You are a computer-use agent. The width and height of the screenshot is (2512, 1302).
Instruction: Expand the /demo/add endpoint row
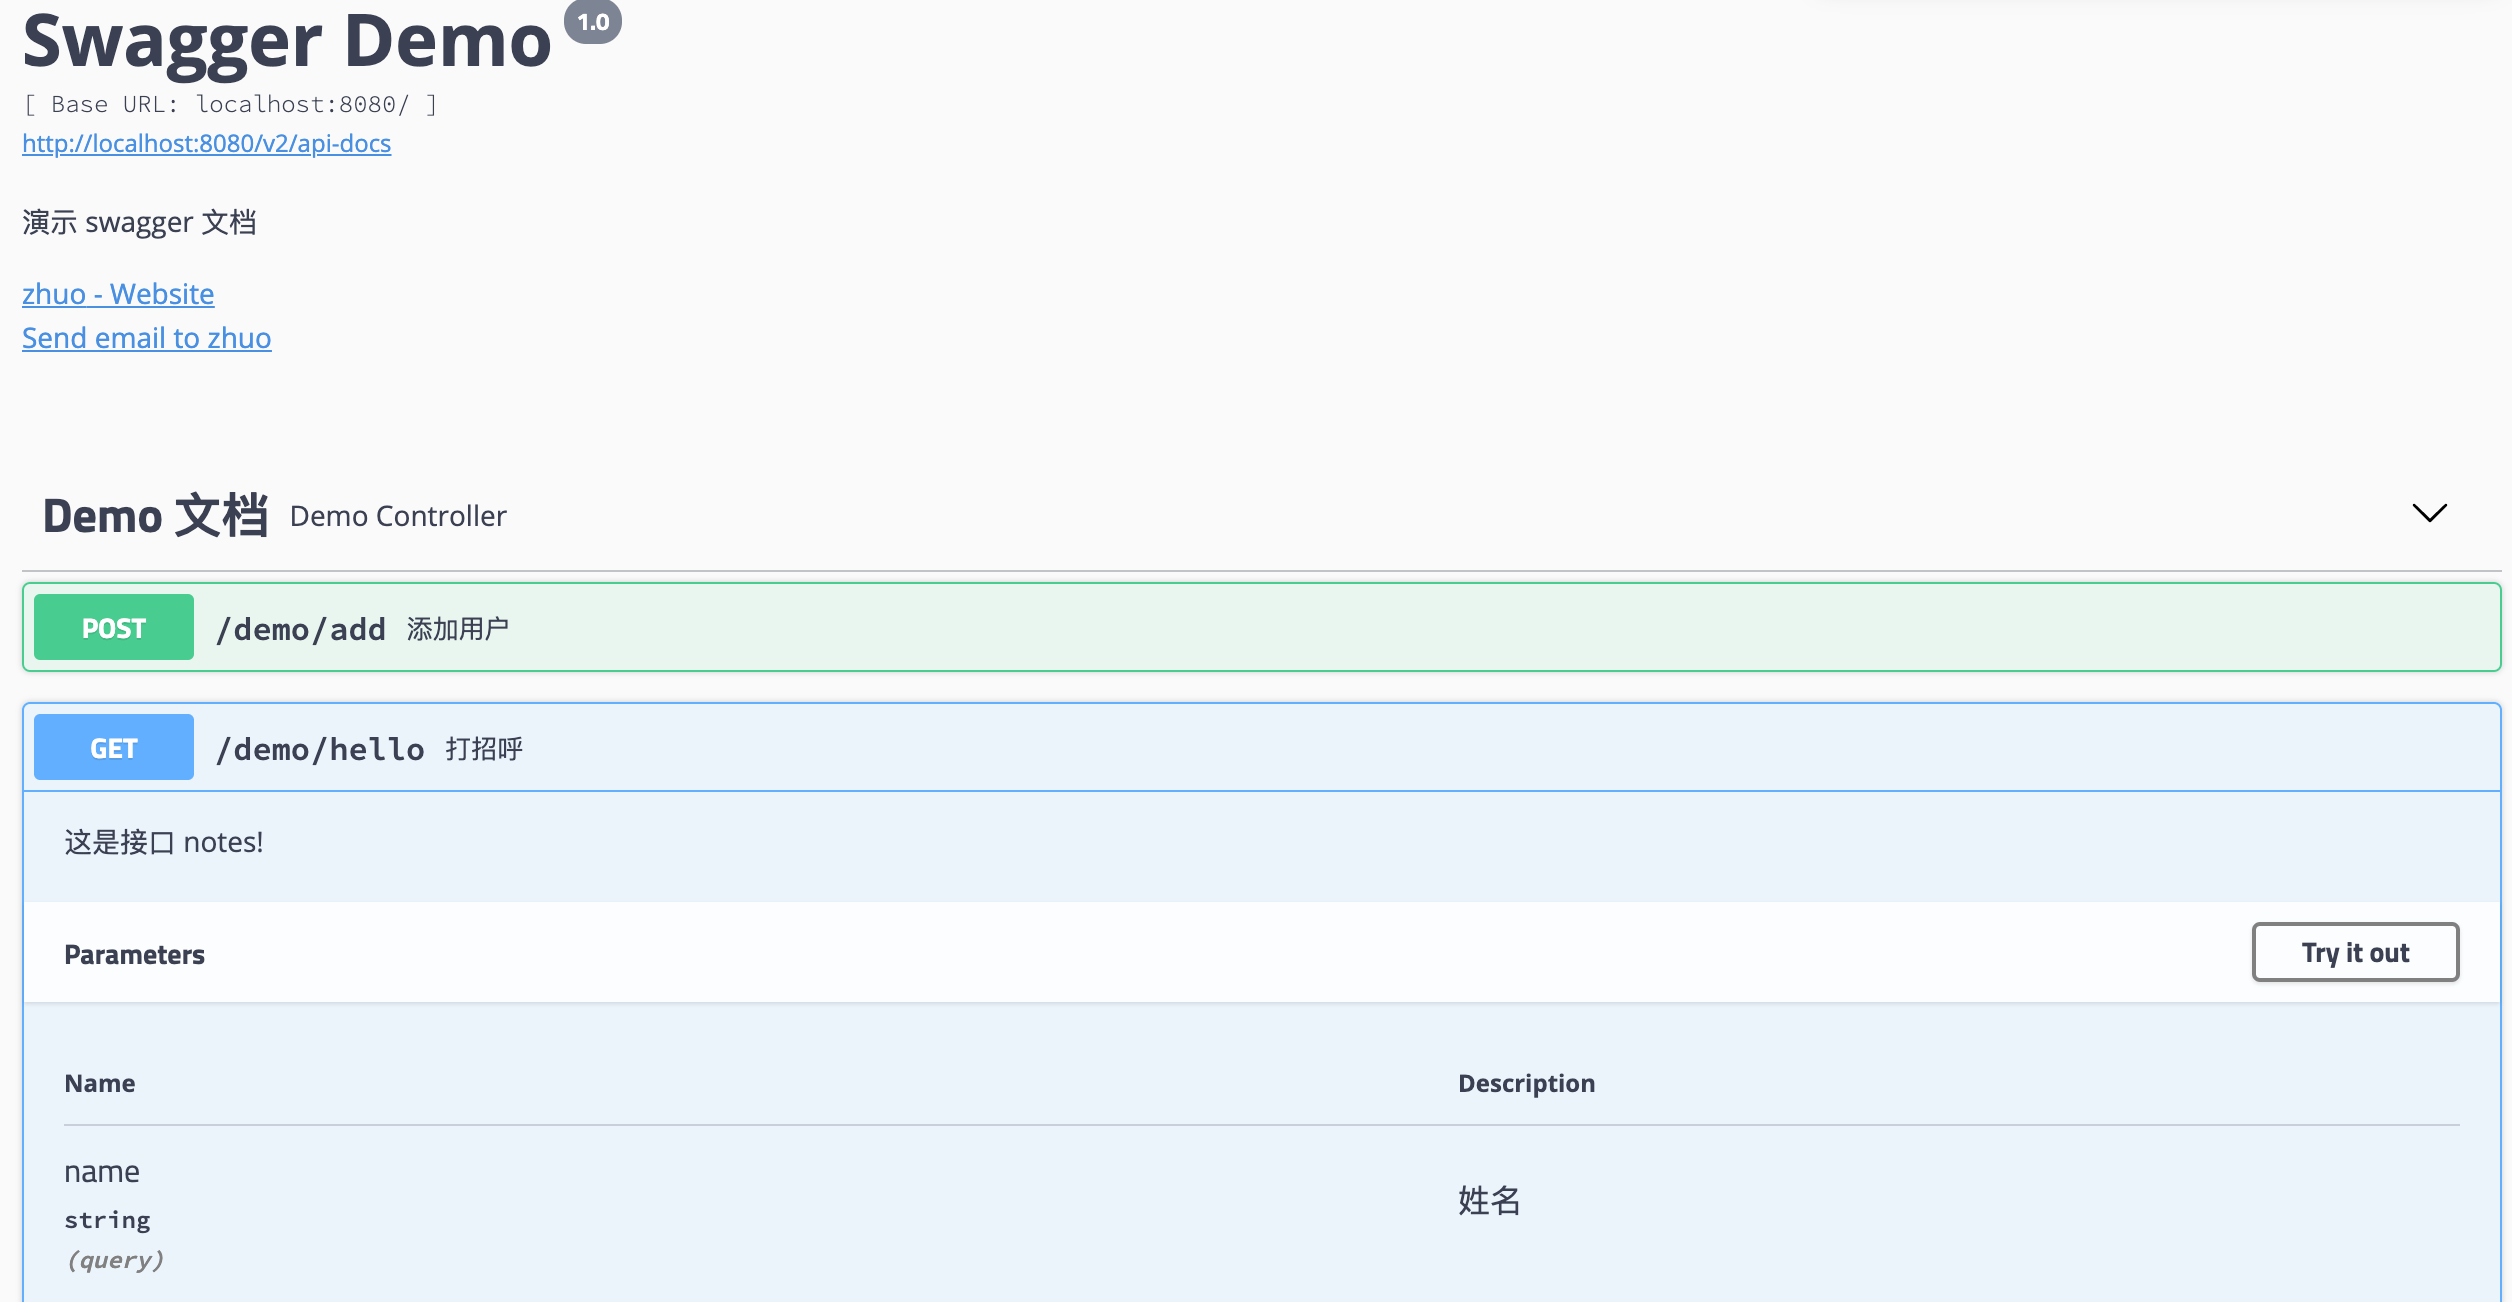pos(1300,628)
